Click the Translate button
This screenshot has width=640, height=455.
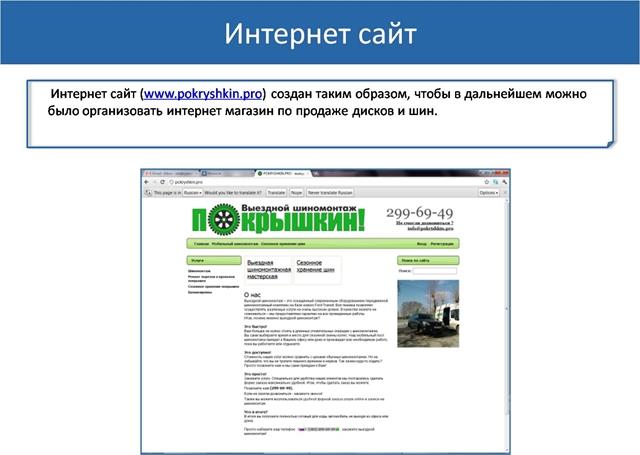point(276,192)
